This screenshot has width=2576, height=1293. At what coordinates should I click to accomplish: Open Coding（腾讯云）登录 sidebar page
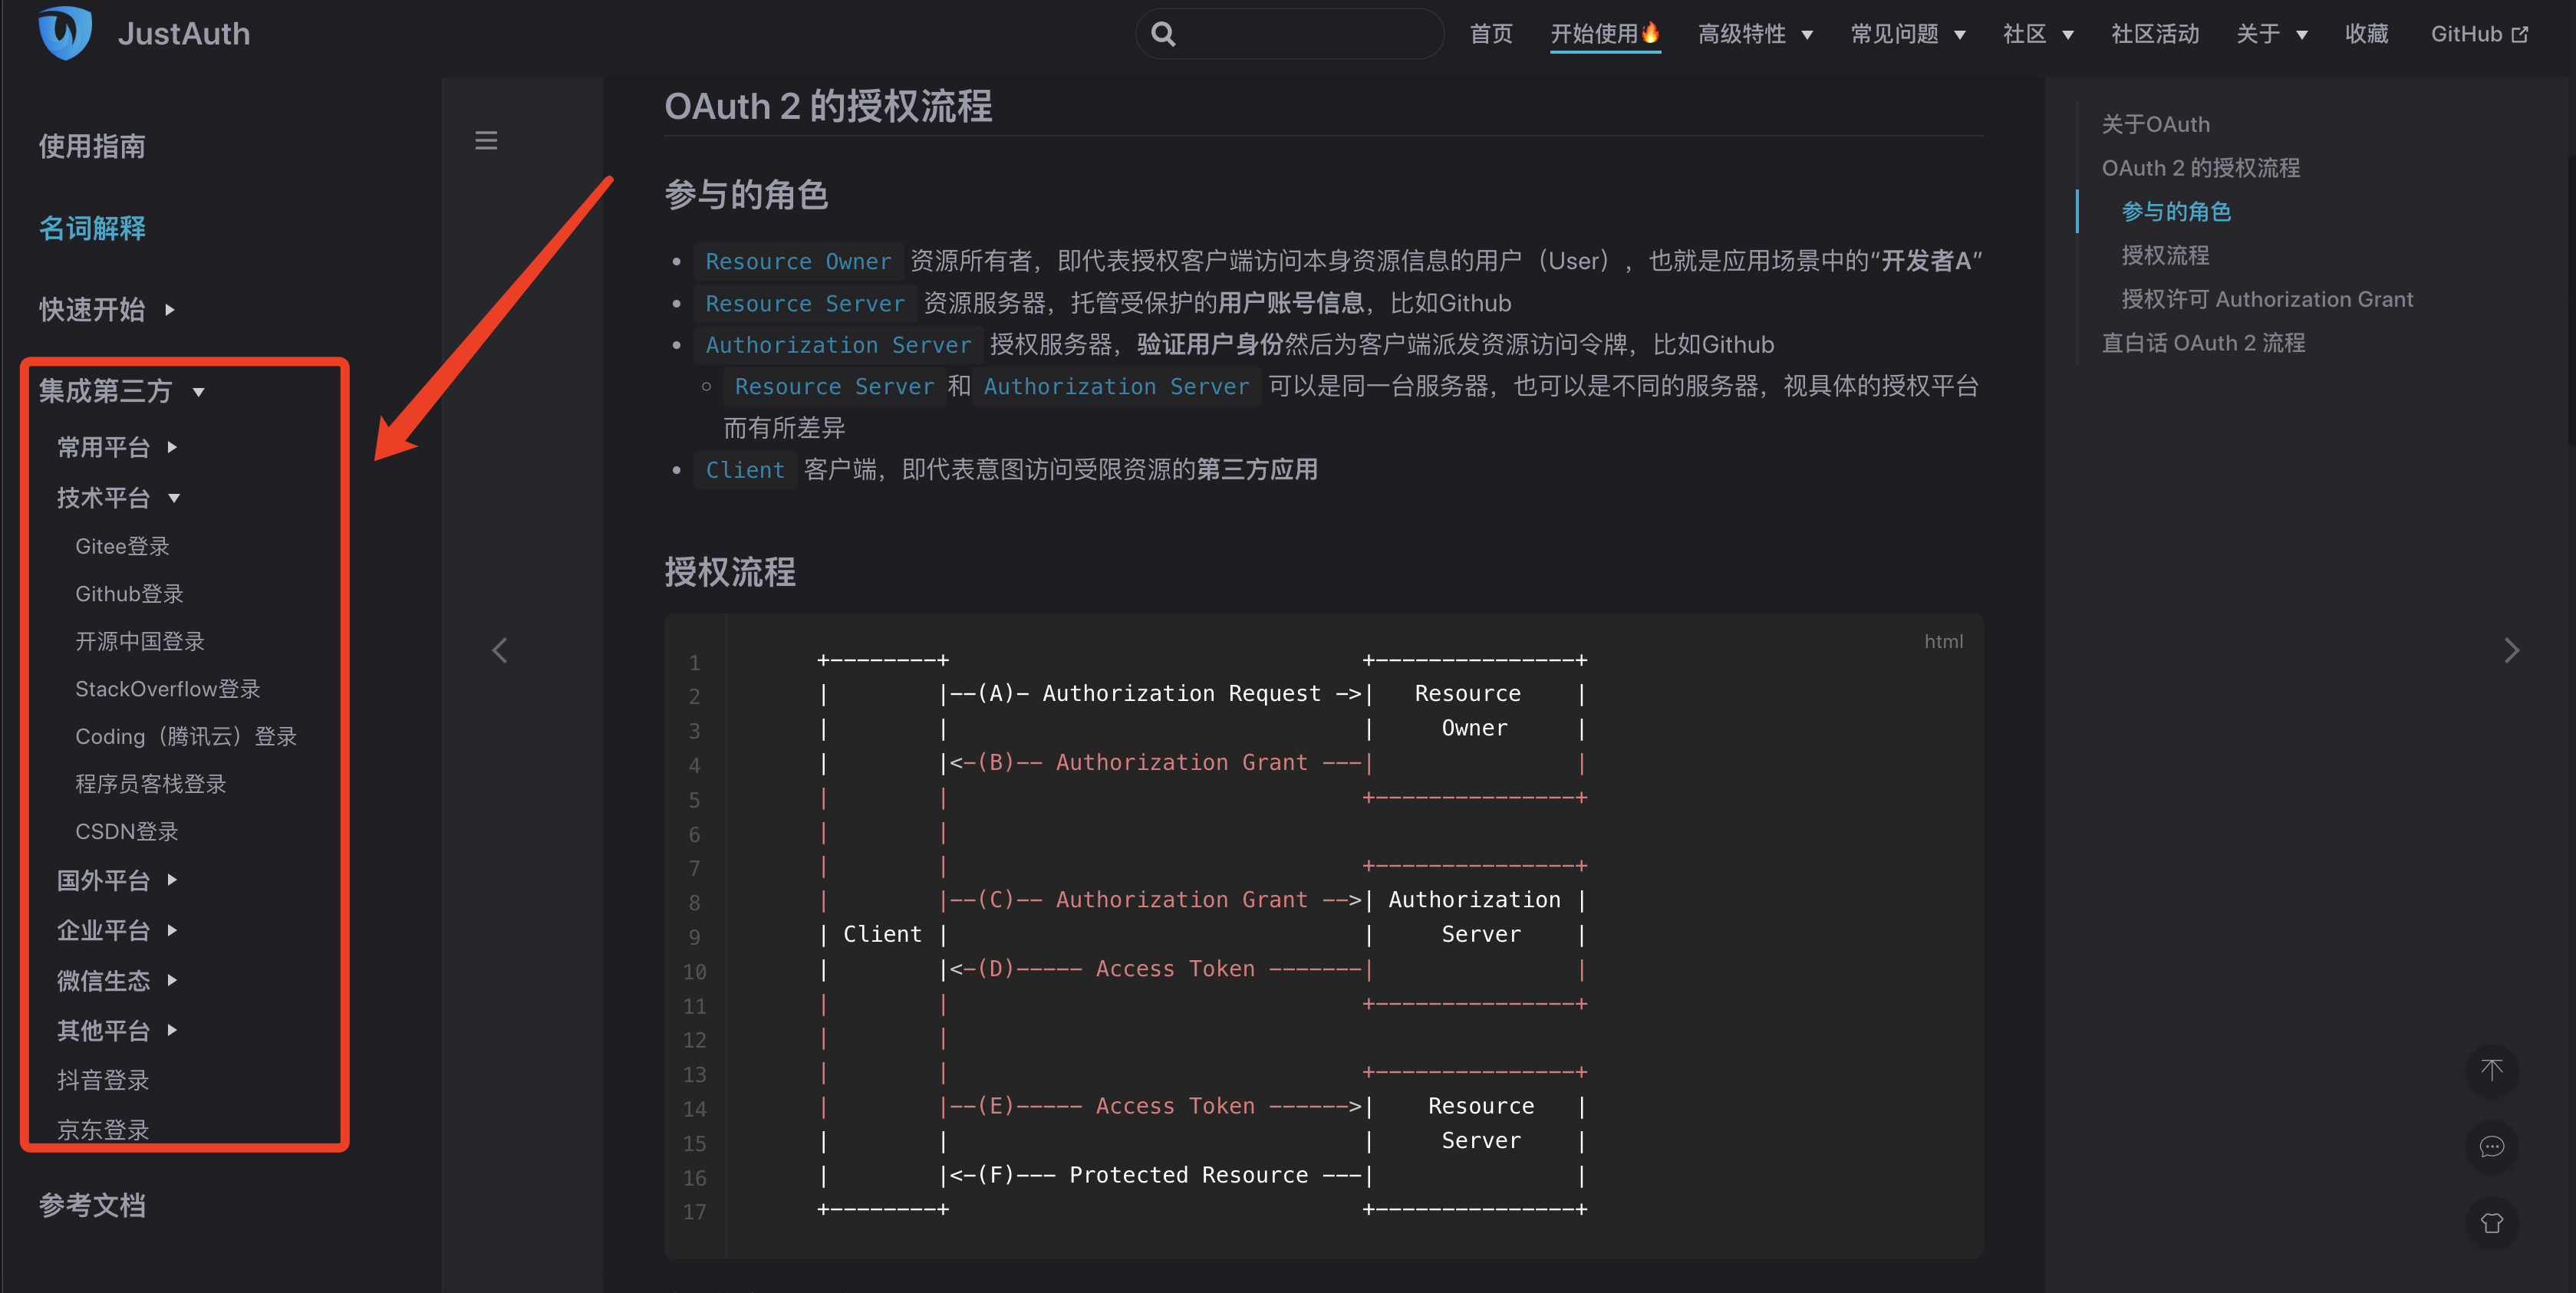(x=186, y=736)
